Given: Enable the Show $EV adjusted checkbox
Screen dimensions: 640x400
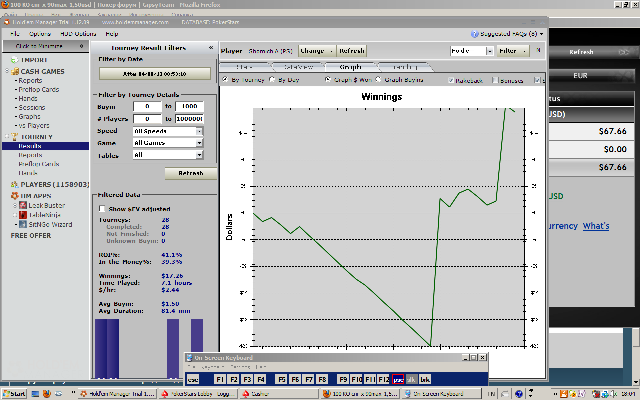Looking at the screenshot, I should (x=102, y=208).
